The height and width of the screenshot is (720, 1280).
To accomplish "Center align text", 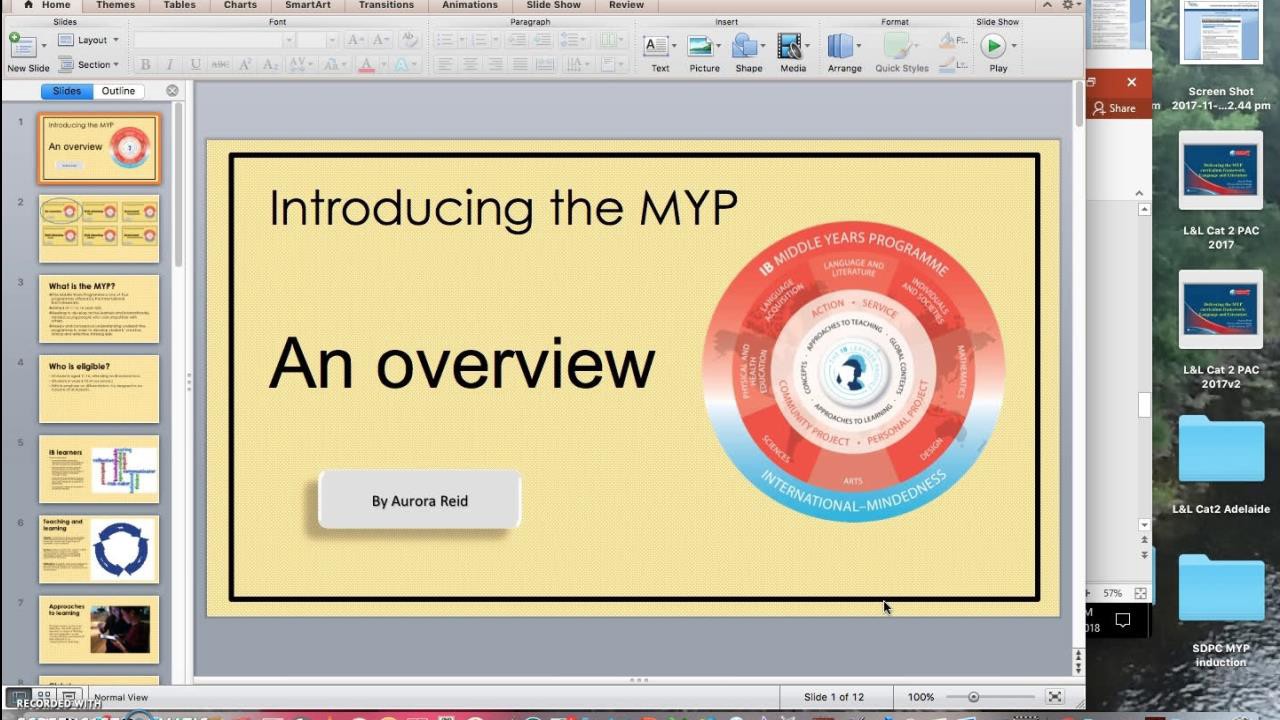I will pyautogui.click(x=470, y=65).
